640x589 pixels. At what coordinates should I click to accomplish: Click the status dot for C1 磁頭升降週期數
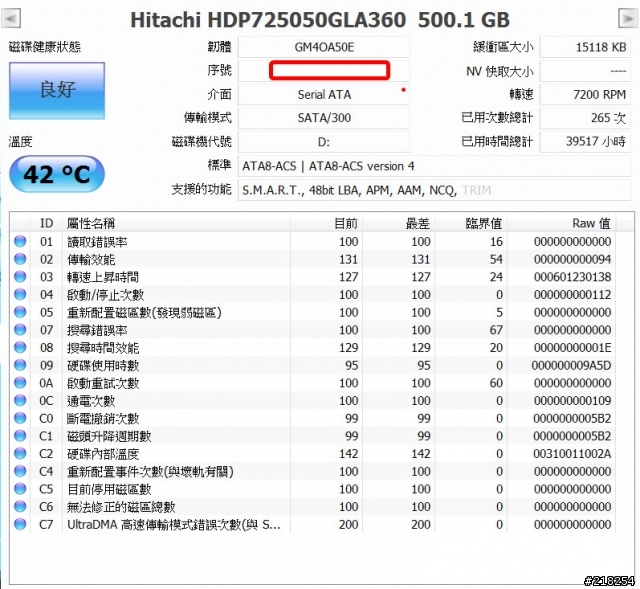coord(20,436)
